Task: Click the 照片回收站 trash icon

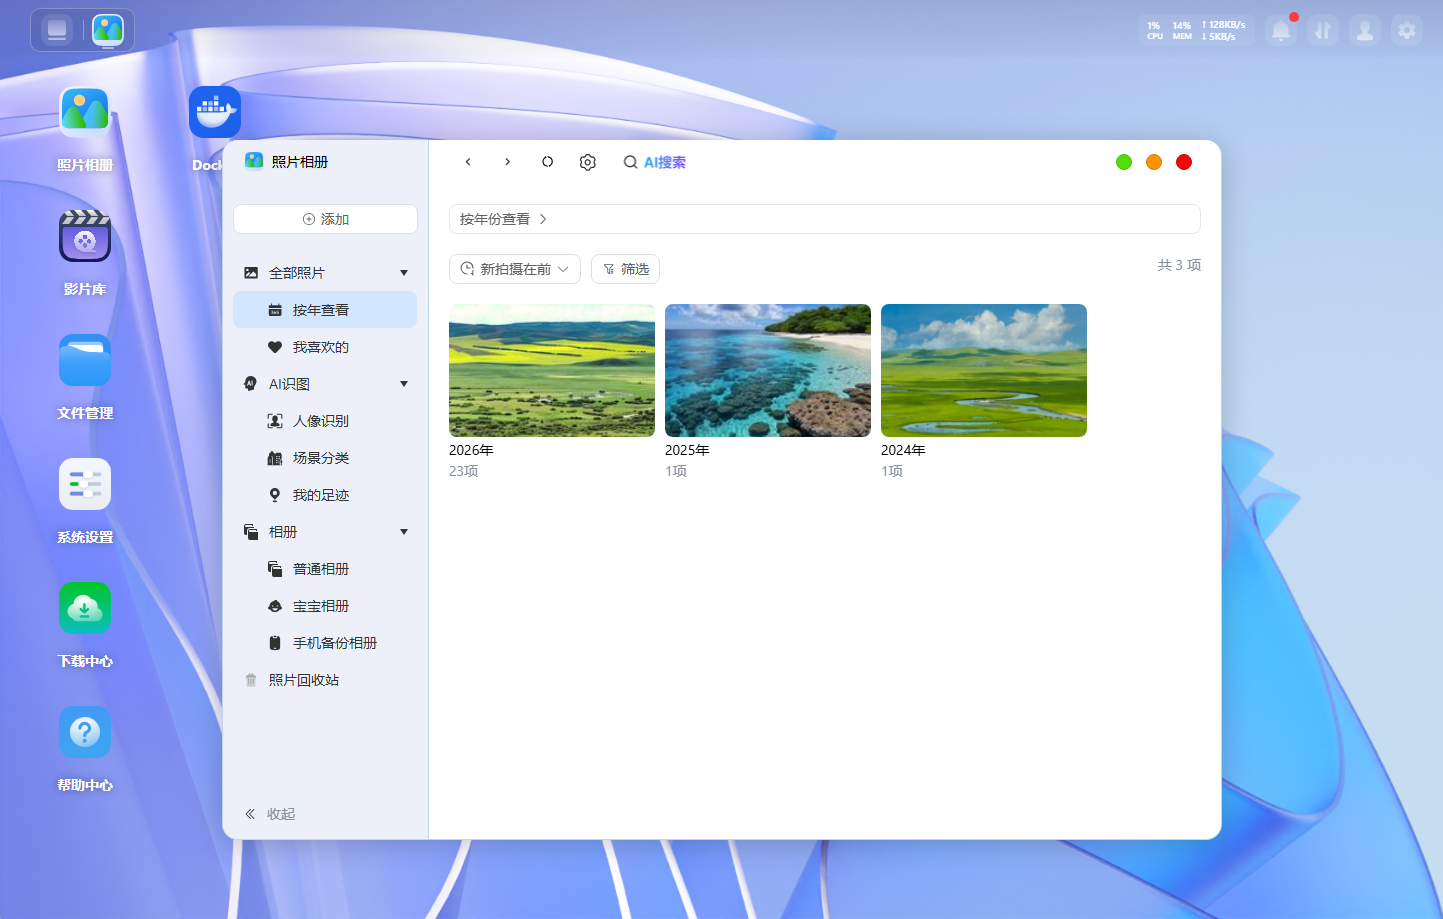Action: coord(251,680)
